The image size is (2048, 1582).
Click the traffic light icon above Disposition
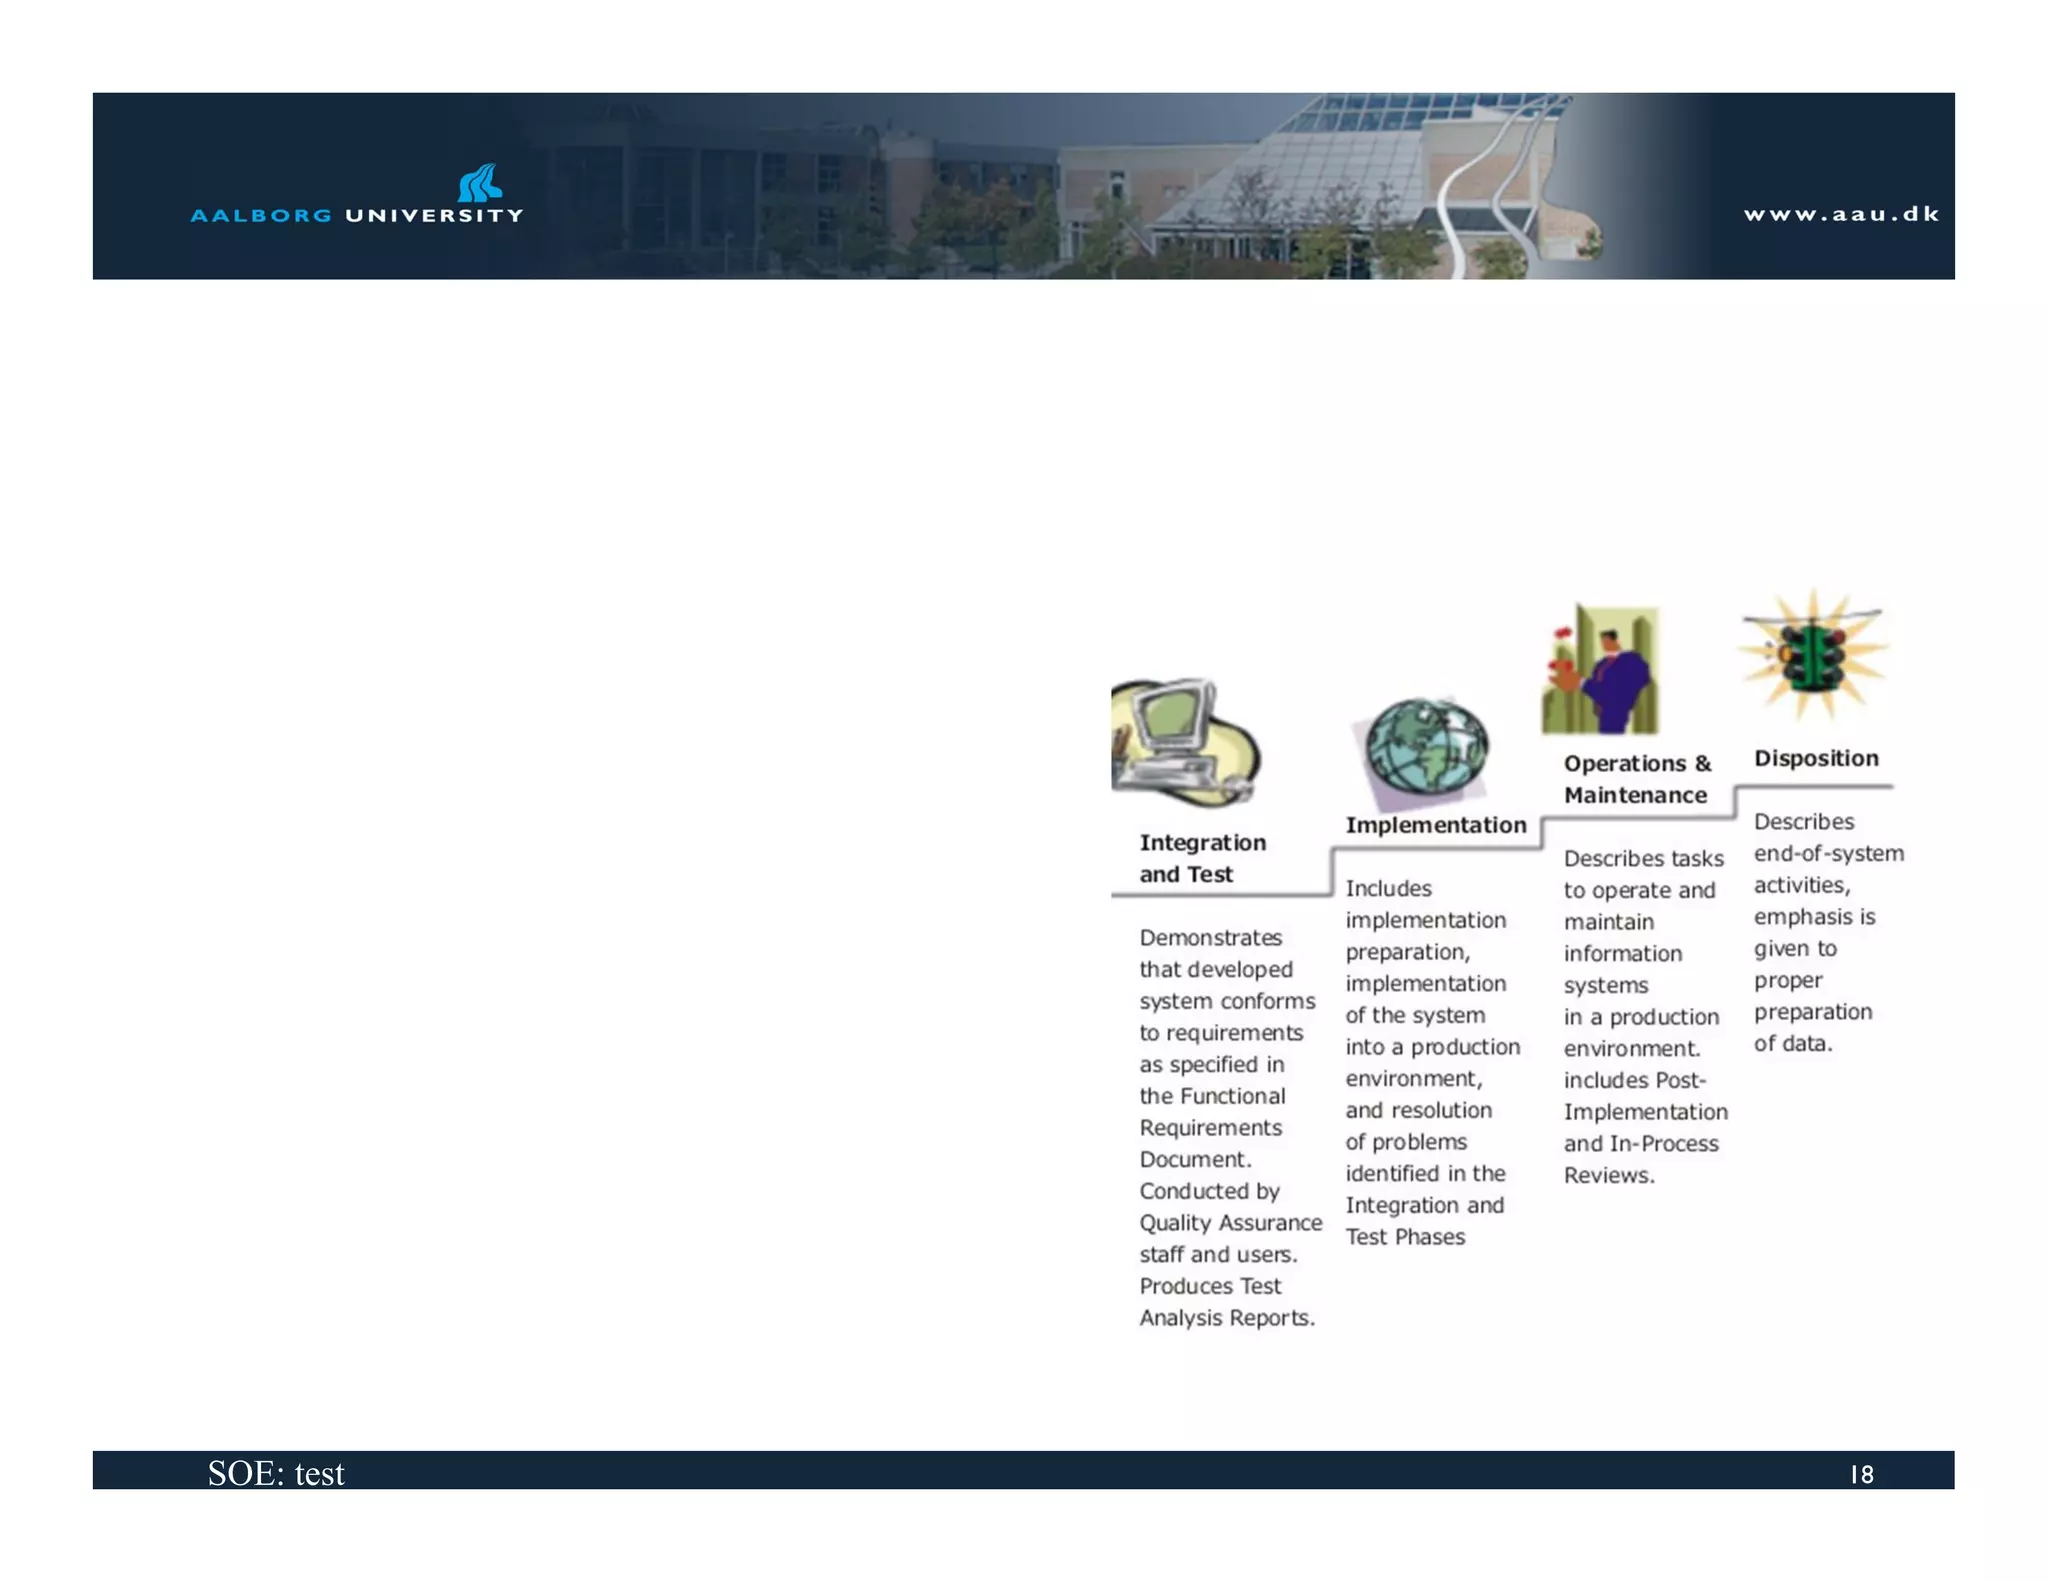[x=1814, y=655]
